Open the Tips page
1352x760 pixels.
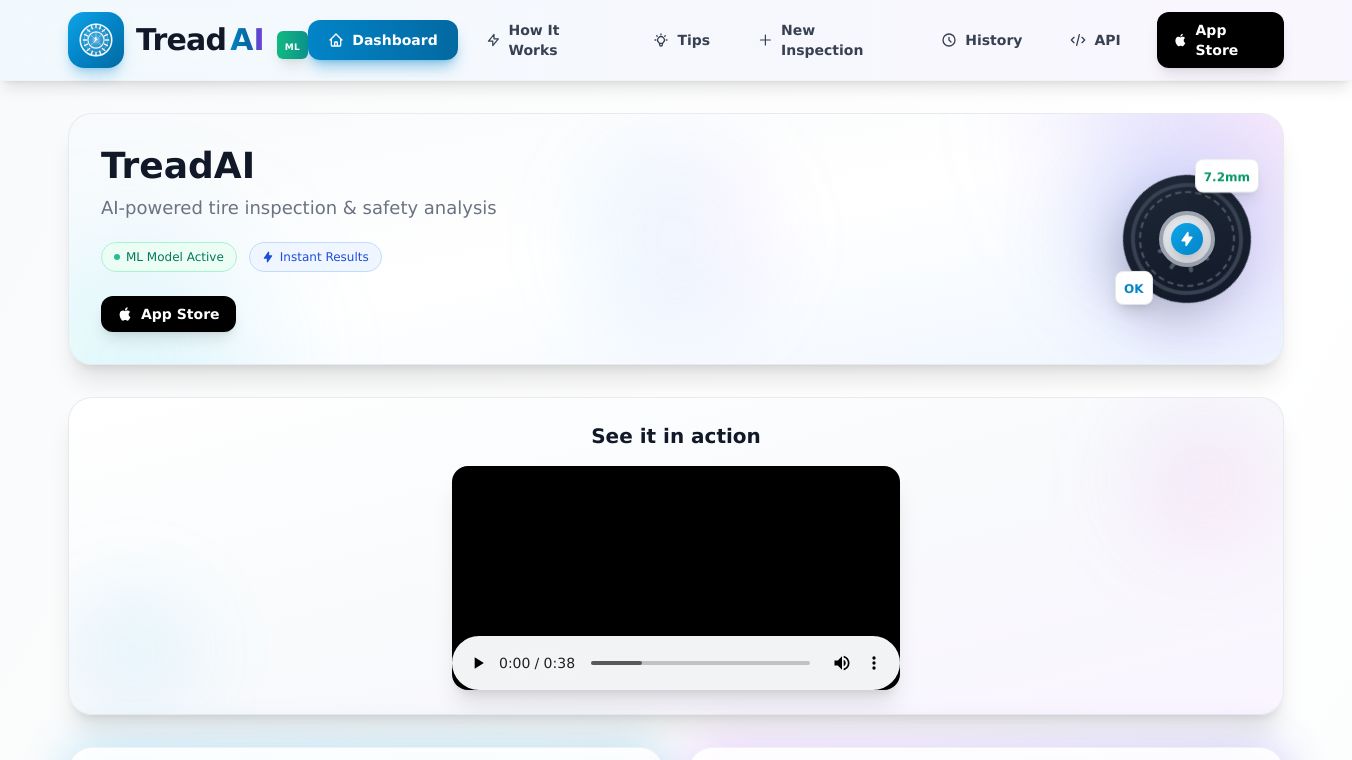click(682, 40)
